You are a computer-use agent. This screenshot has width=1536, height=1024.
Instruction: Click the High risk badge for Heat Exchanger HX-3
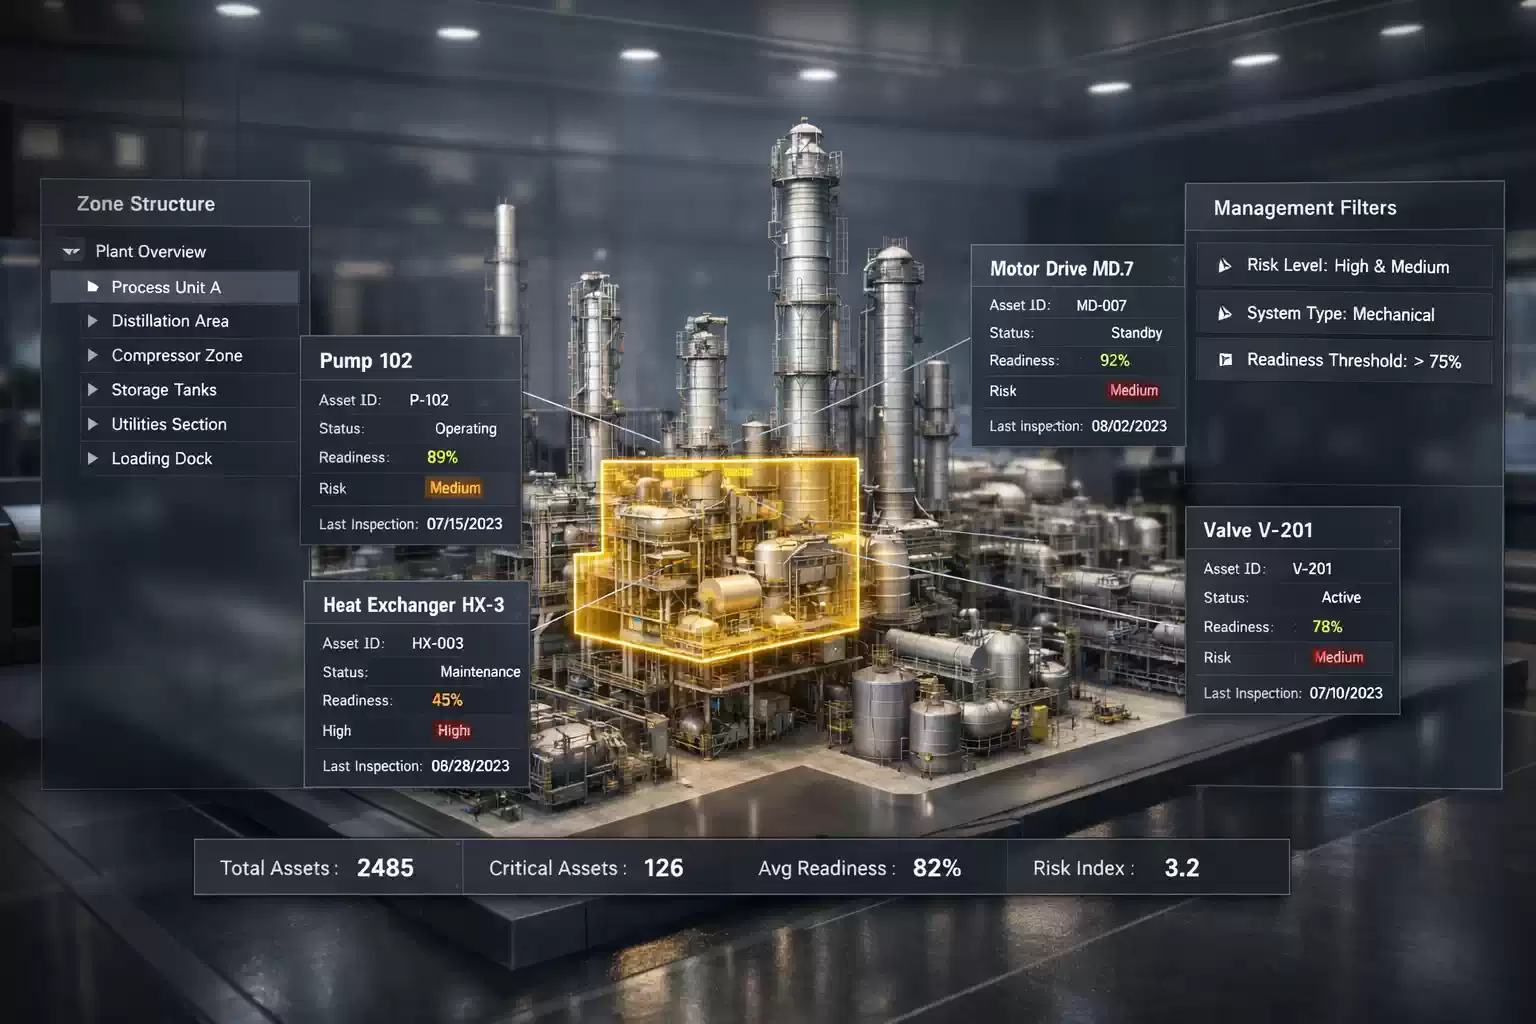point(453,730)
